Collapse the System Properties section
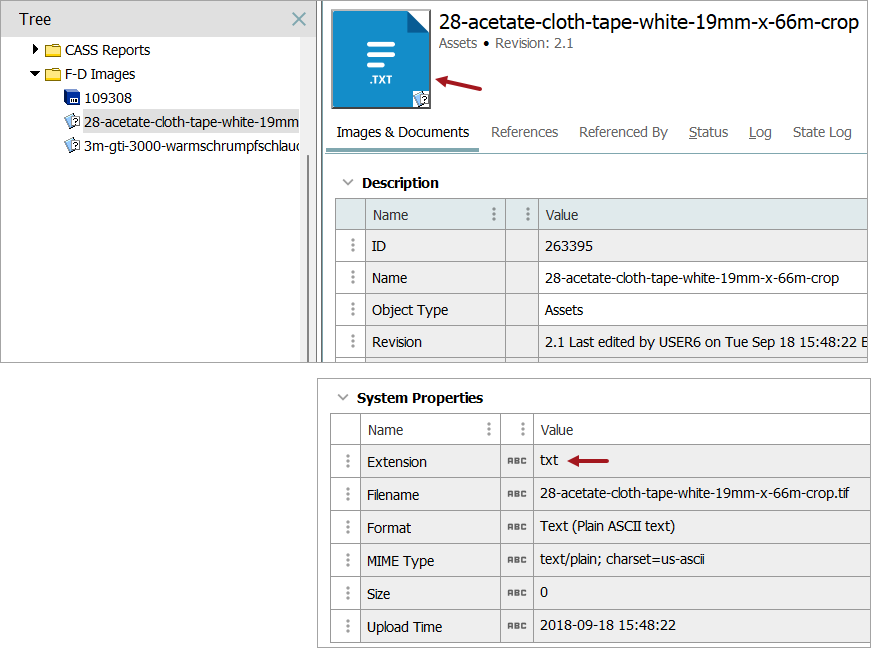Viewport: 871px width, 648px height. tap(342, 398)
